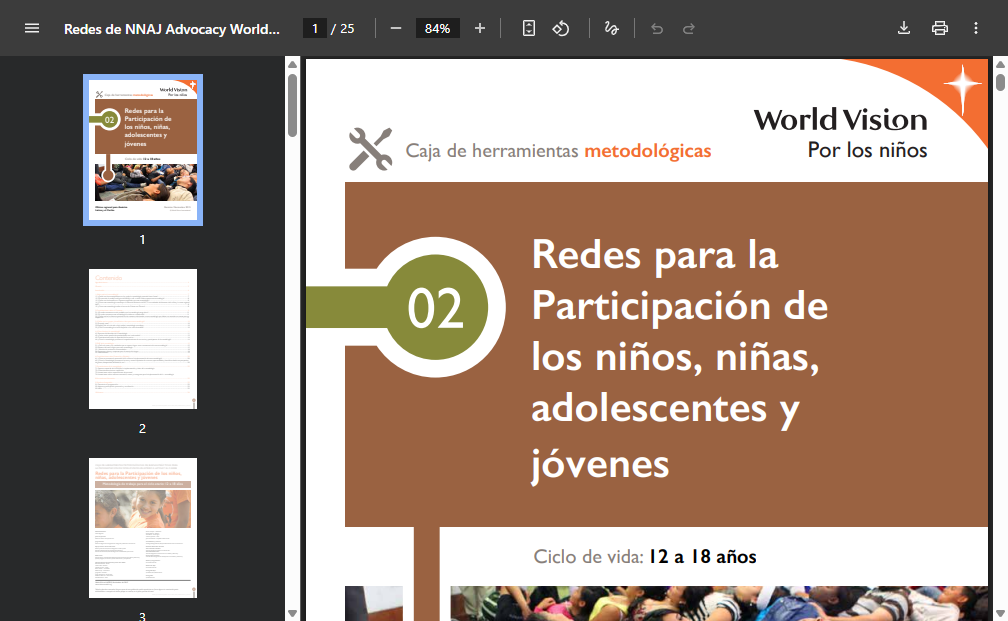The image size is (1008, 621).
Task: Click the redo arrow icon
Action: pyautogui.click(x=688, y=28)
